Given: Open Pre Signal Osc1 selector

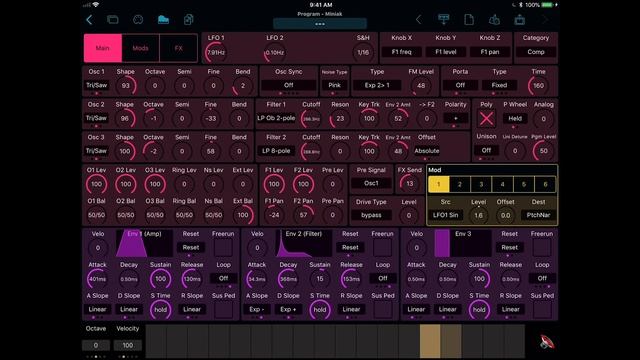Looking at the screenshot, I should 371,183.
